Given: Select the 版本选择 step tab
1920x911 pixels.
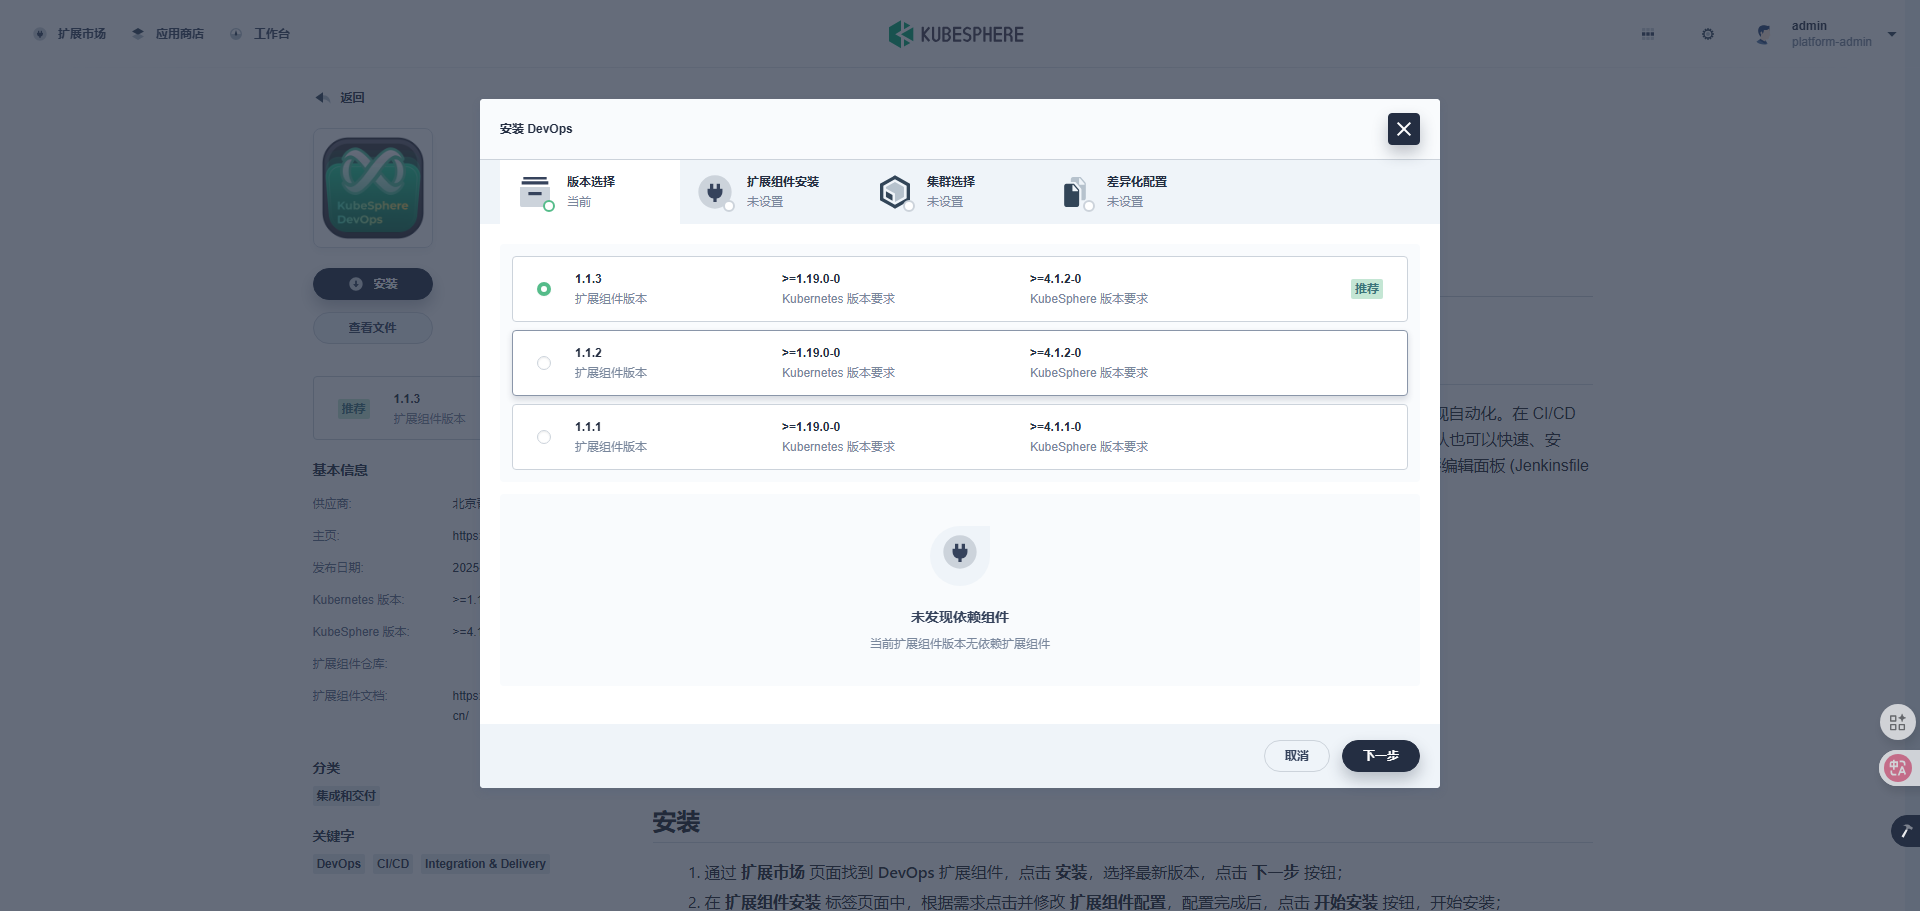Looking at the screenshot, I should click(x=590, y=192).
